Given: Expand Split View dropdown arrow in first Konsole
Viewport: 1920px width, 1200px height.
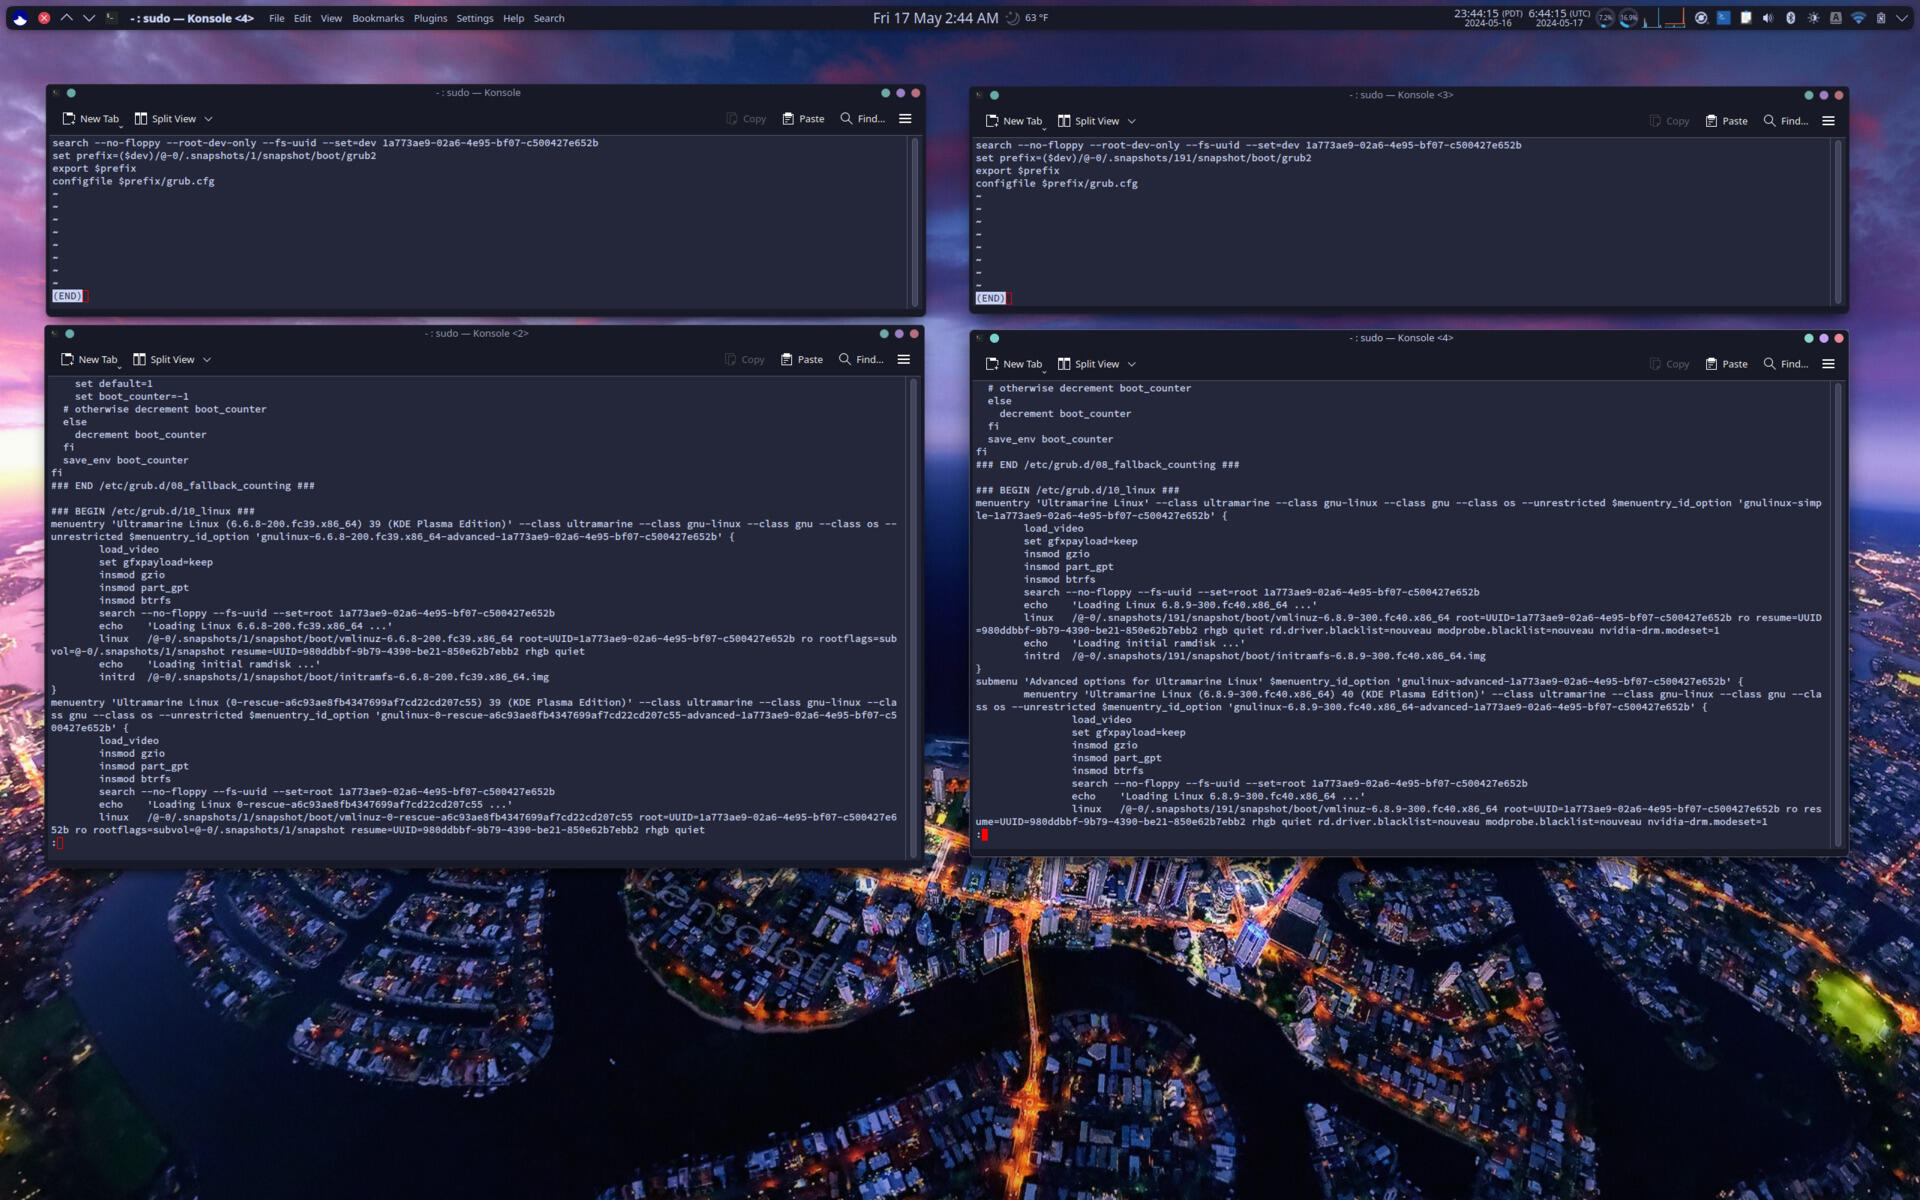Looking at the screenshot, I should coord(208,119).
